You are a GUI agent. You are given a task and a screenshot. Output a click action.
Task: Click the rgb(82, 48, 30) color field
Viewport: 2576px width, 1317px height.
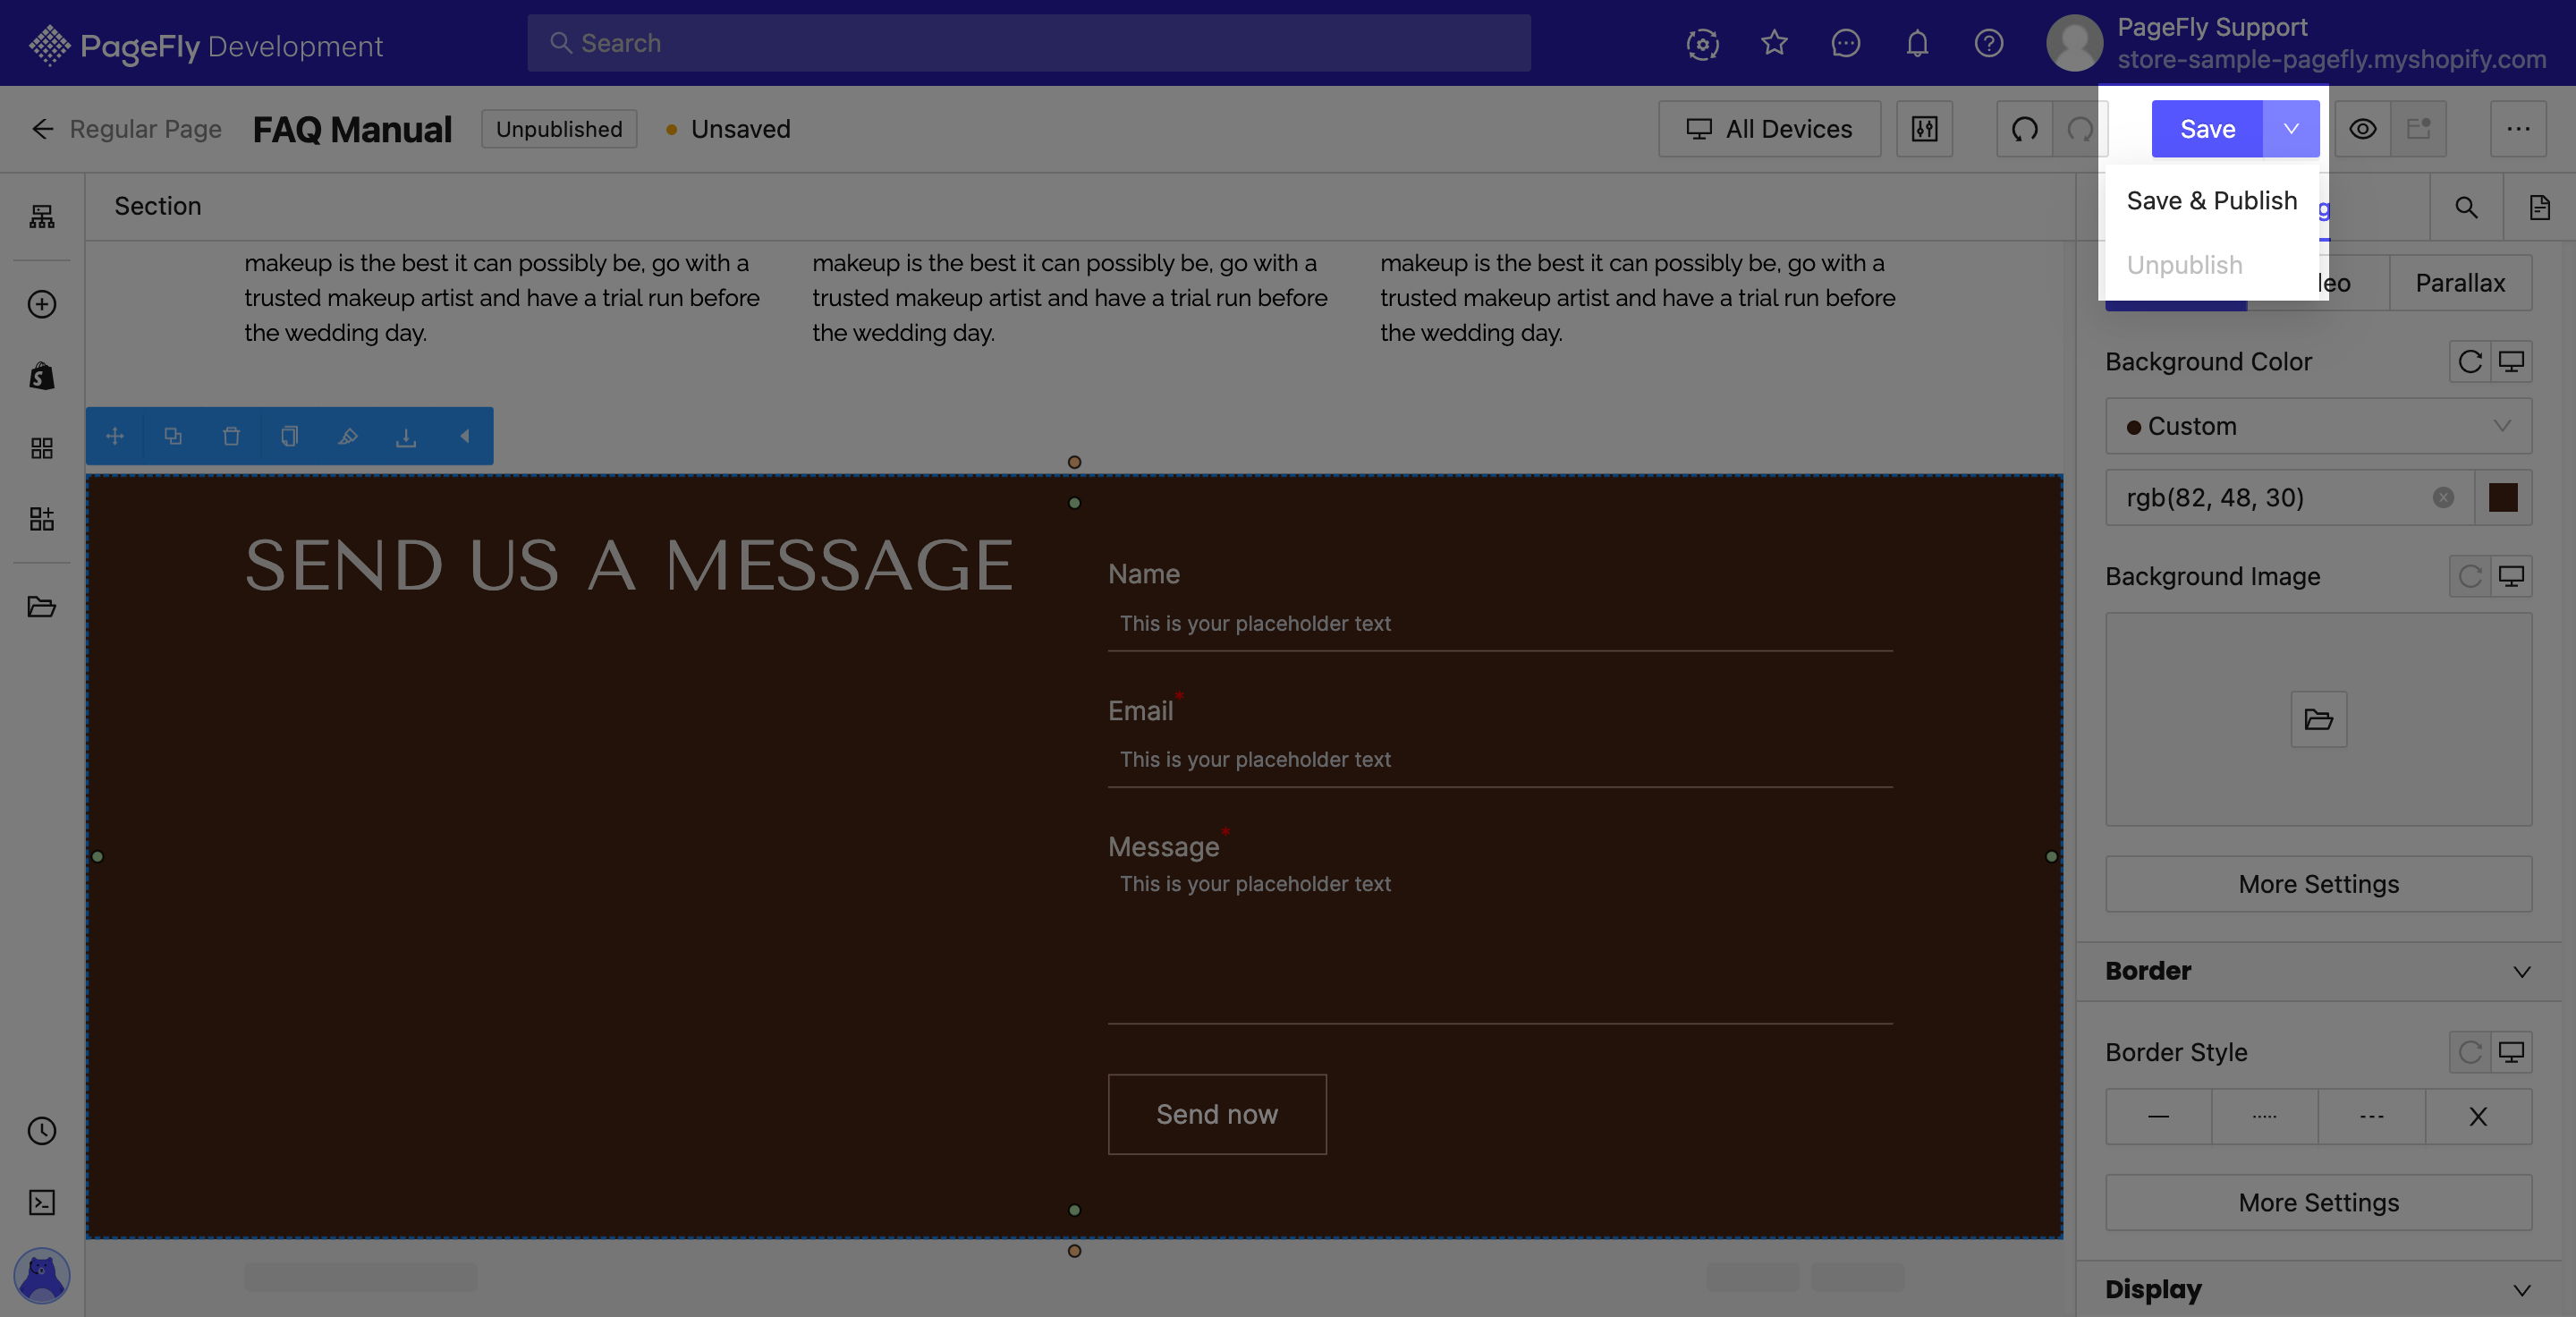[x=2290, y=497]
